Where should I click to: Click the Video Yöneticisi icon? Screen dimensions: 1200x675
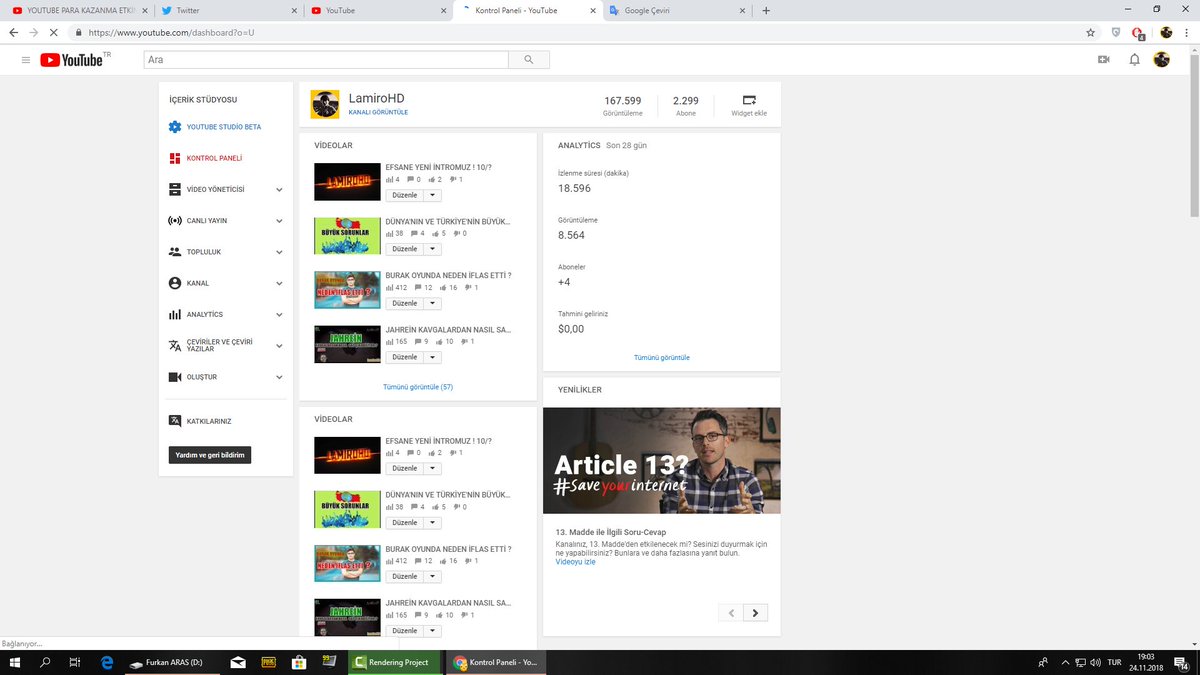[x=175, y=189]
